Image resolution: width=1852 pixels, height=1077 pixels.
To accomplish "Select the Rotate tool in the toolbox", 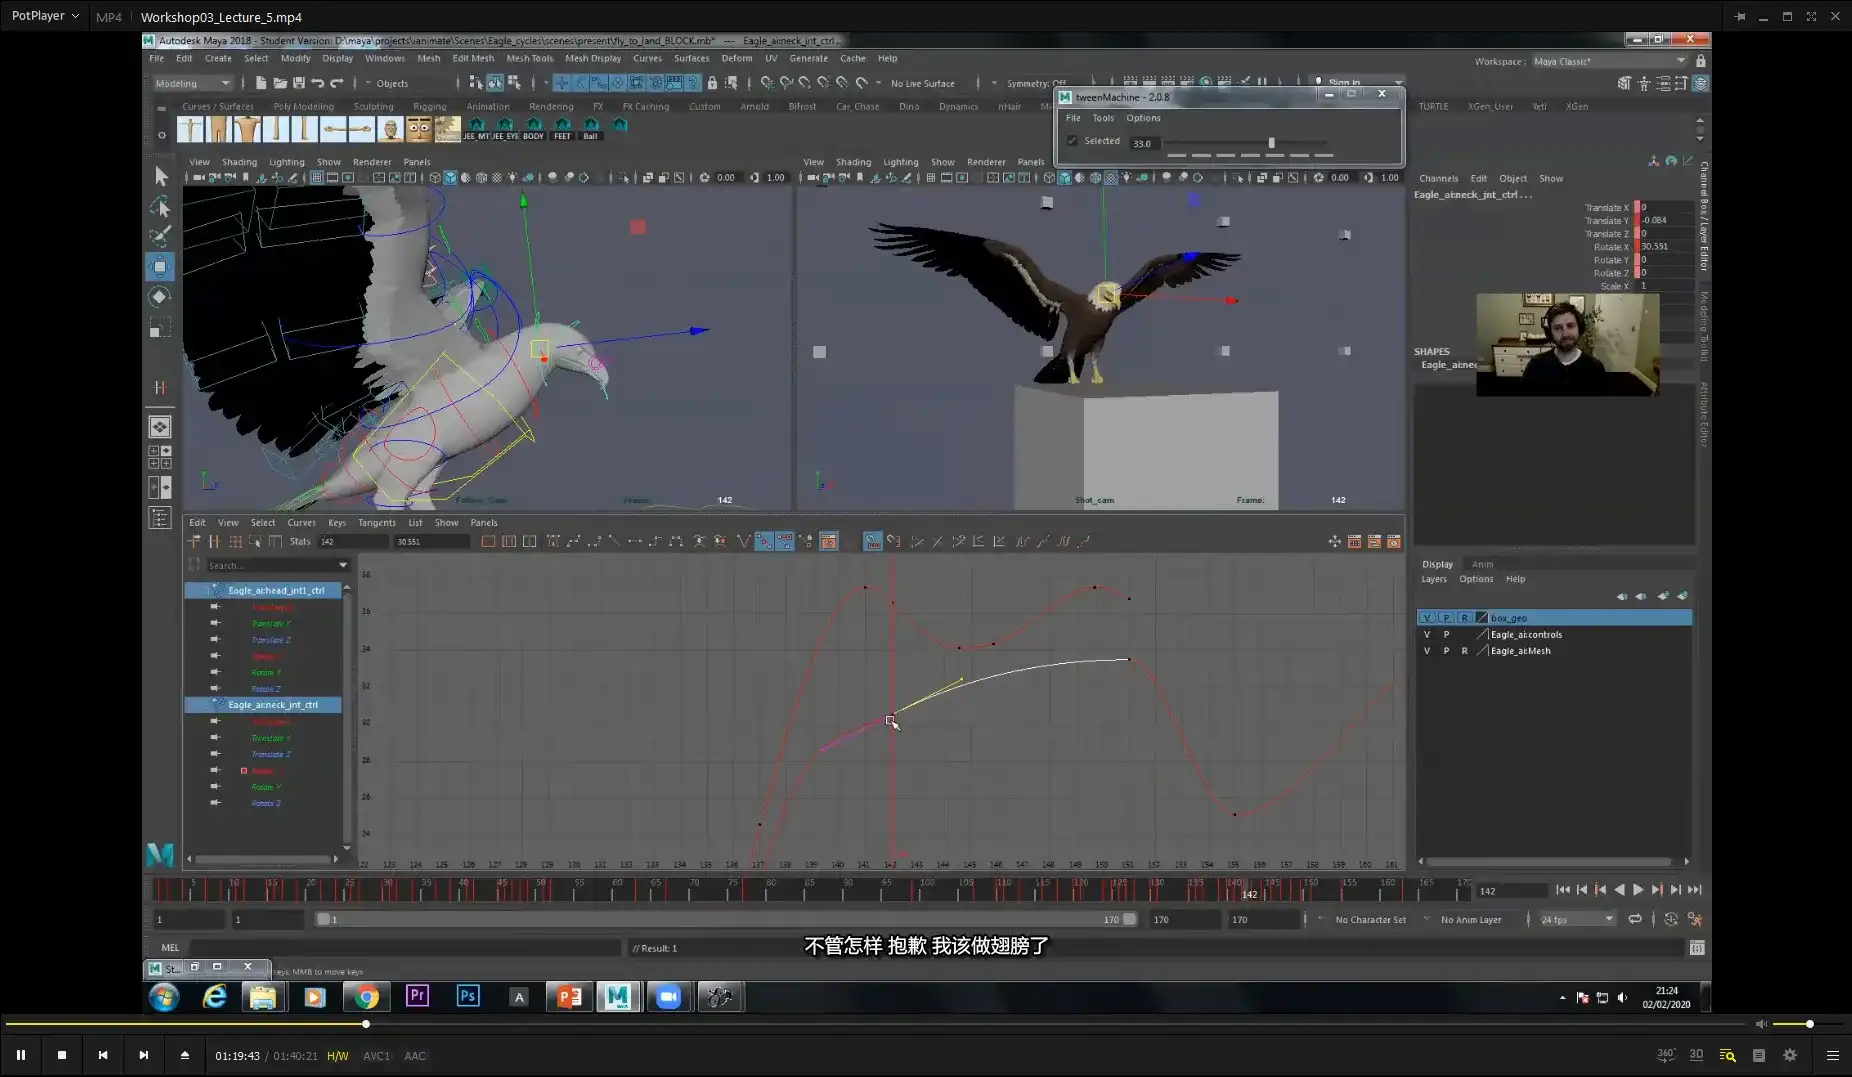I will (x=160, y=297).
